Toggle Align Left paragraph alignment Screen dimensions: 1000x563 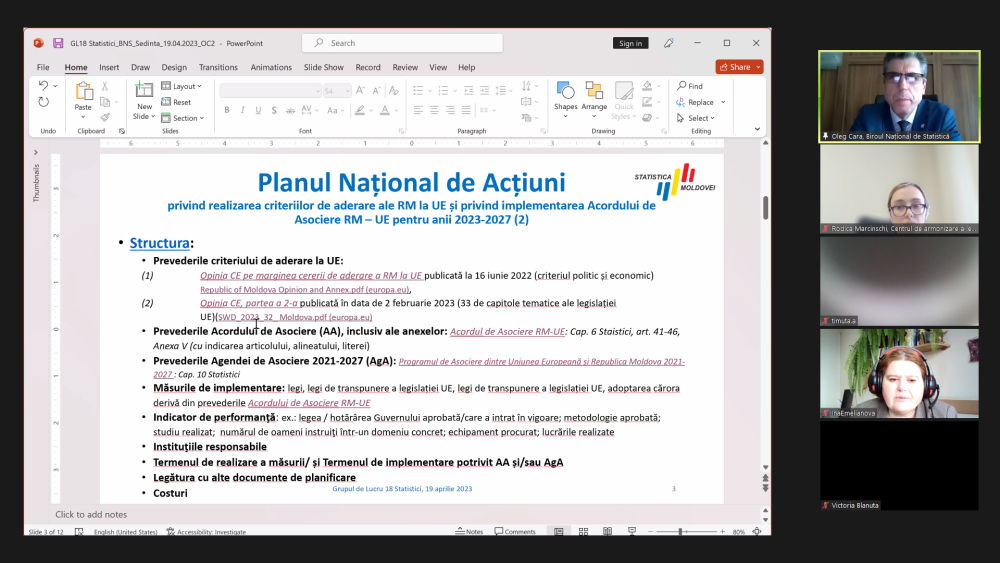click(x=418, y=110)
